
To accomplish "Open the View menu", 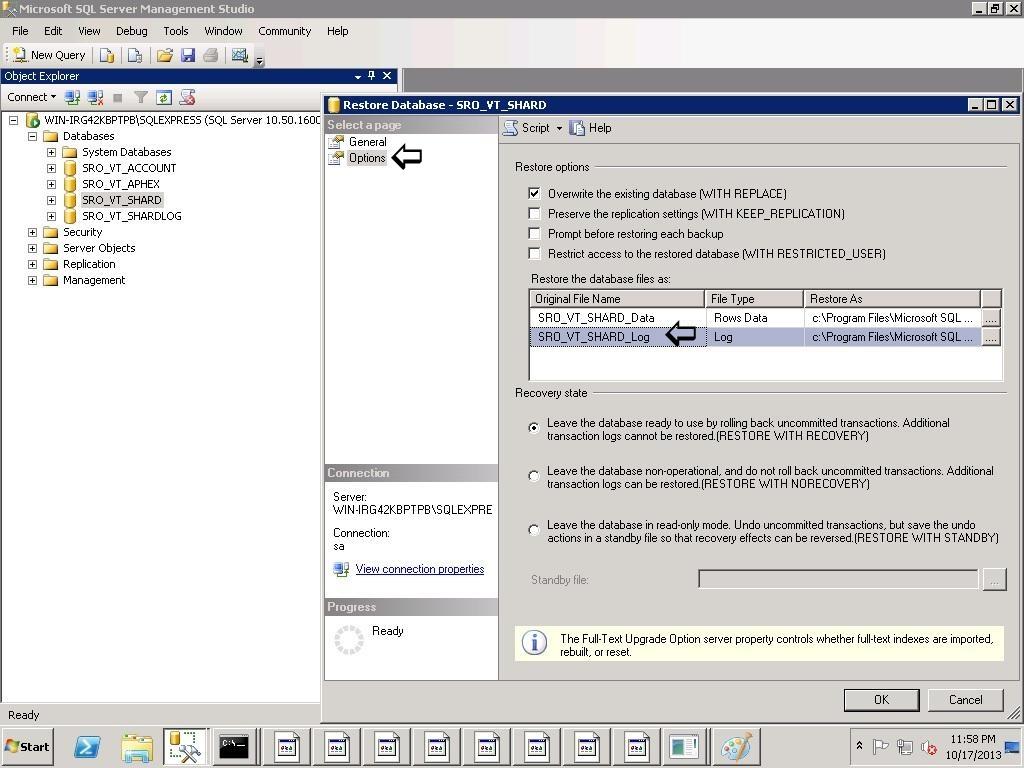I will click(89, 31).
